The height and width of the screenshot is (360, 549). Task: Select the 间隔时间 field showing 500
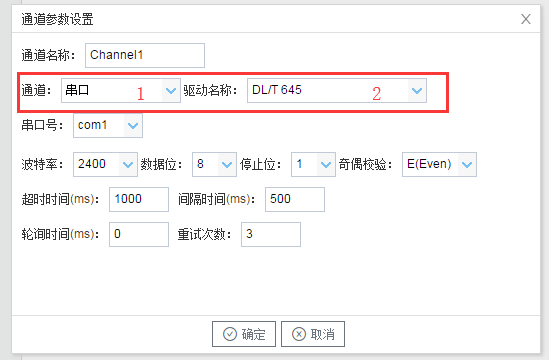coord(295,199)
